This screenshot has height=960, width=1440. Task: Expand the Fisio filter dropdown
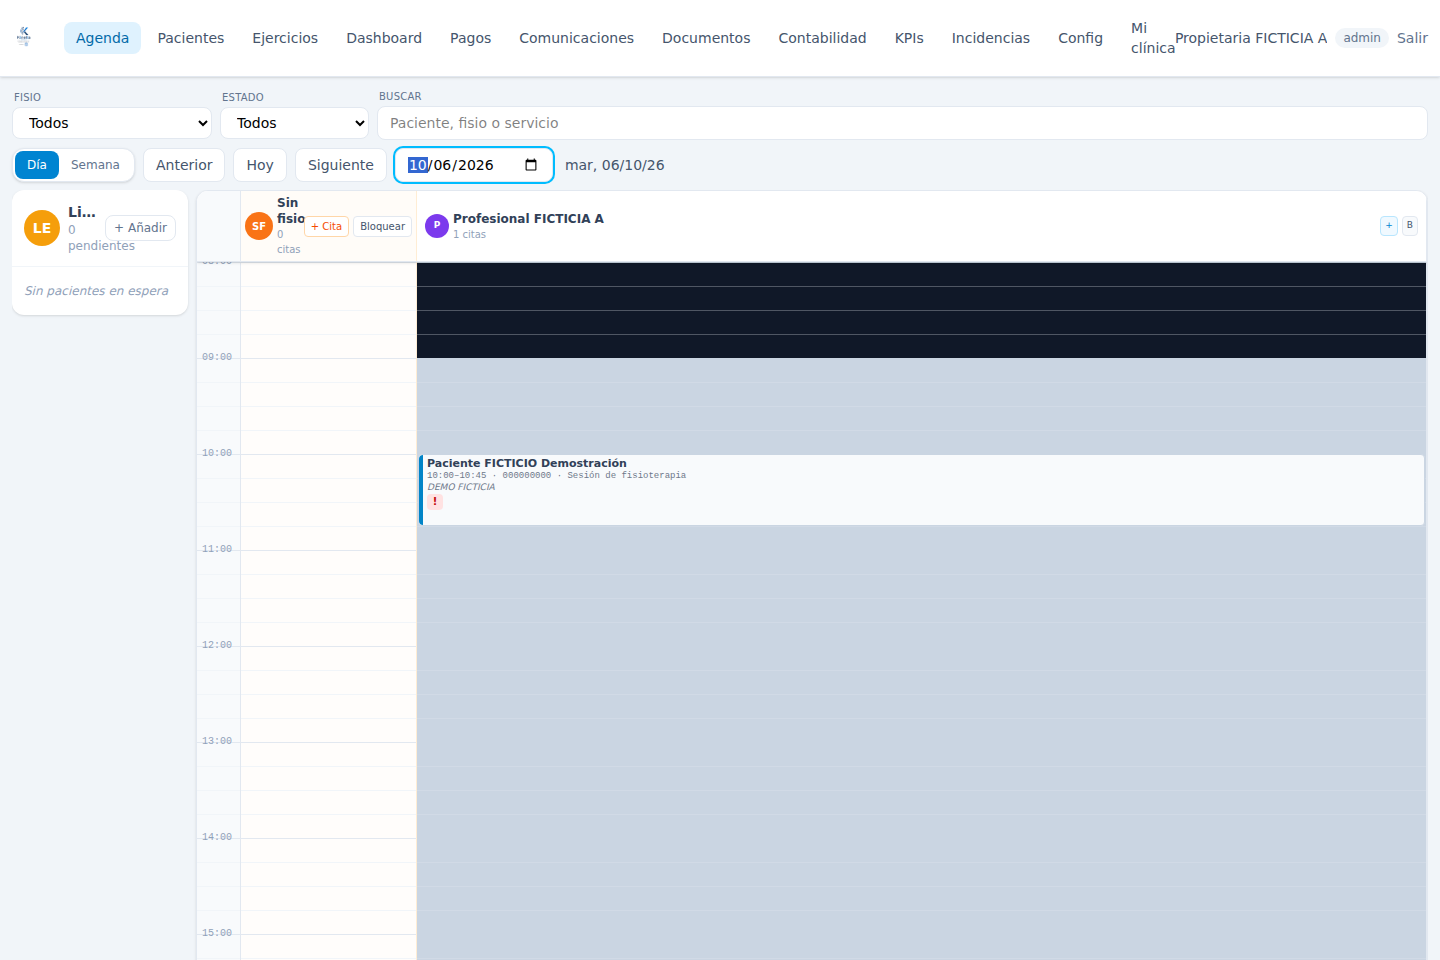pos(113,123)
